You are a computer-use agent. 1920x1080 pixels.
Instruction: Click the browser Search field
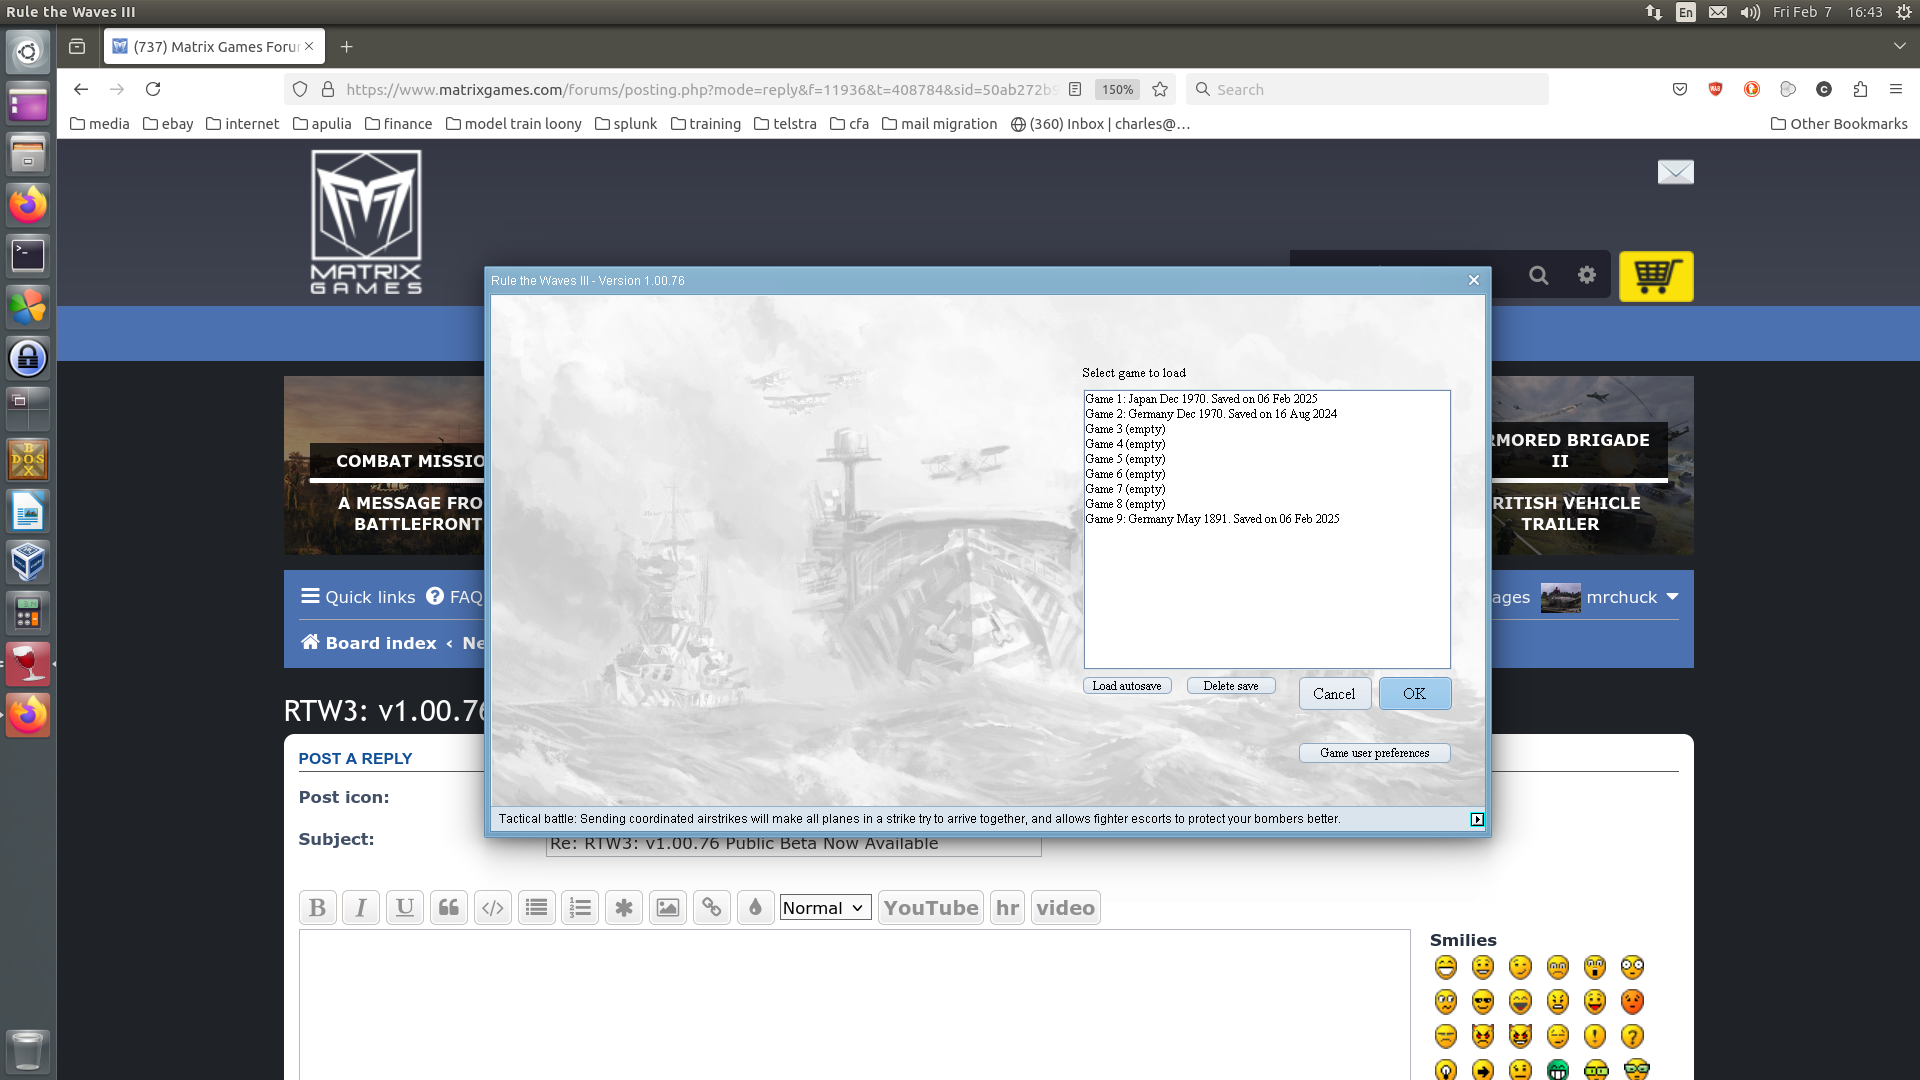tap(1367, 89)
